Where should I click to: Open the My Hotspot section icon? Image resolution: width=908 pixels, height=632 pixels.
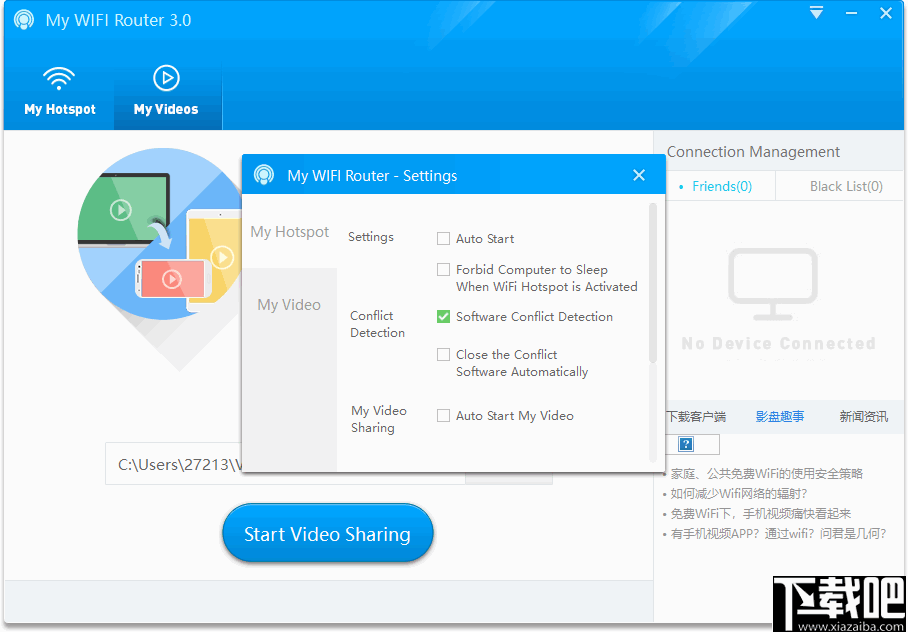pos(59,78)
